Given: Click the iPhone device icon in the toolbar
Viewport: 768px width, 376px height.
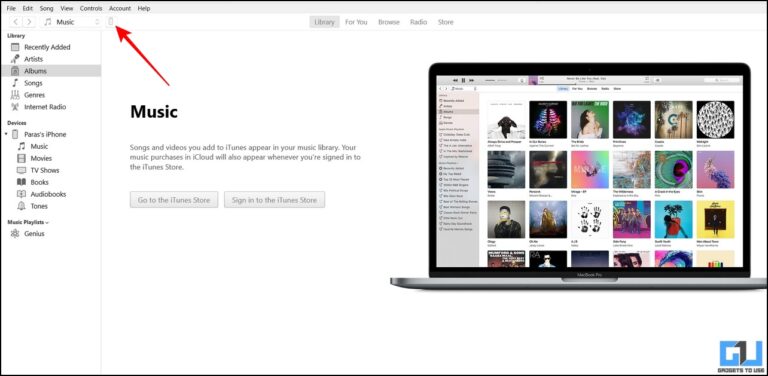Looking at the screenshot, I should (111, 22).
